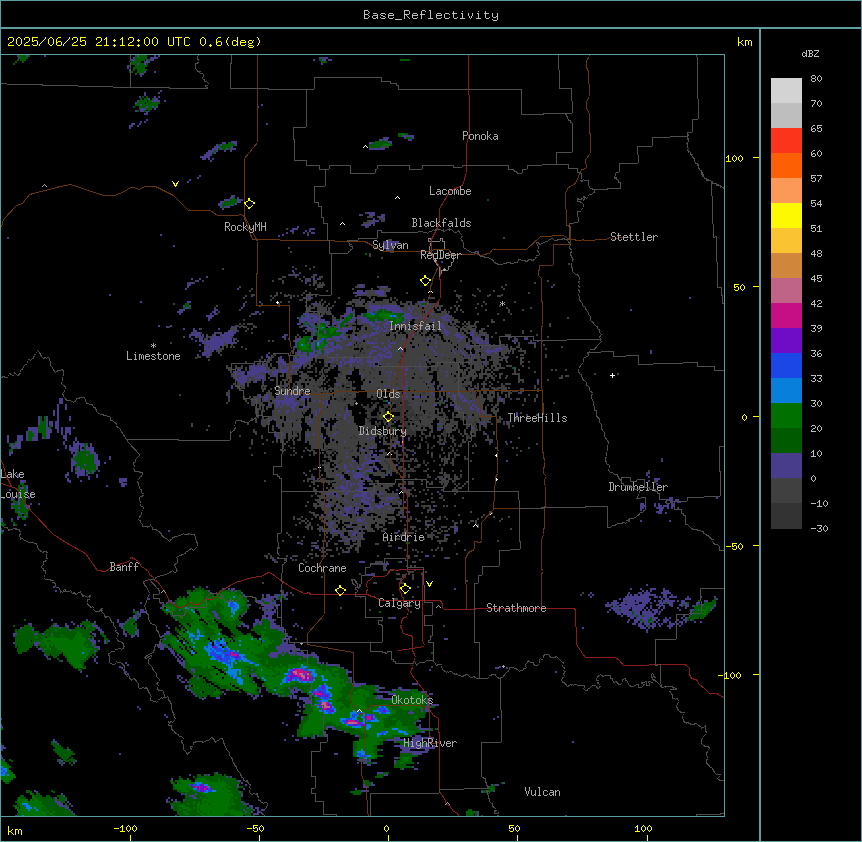The height and width of the screenshot is (842, 862).
Task: Click the -50 tick on the right axis
Action: (734, 546)
